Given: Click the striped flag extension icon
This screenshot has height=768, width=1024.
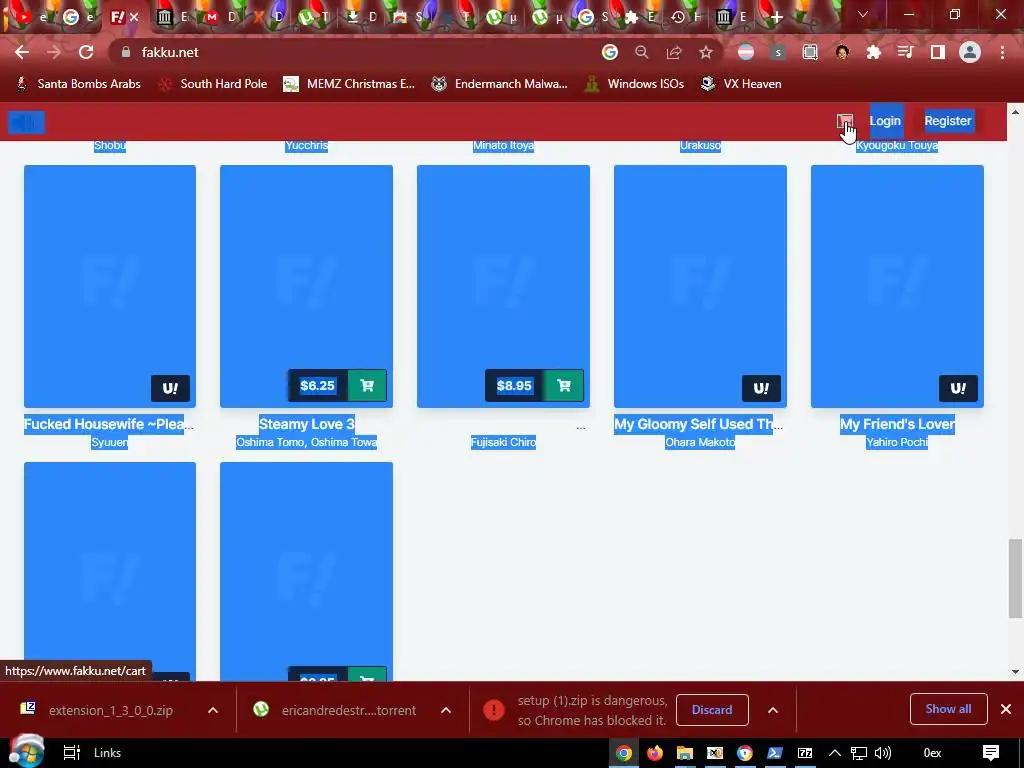Looking at the screenshot, I should [x=746, y=52].
